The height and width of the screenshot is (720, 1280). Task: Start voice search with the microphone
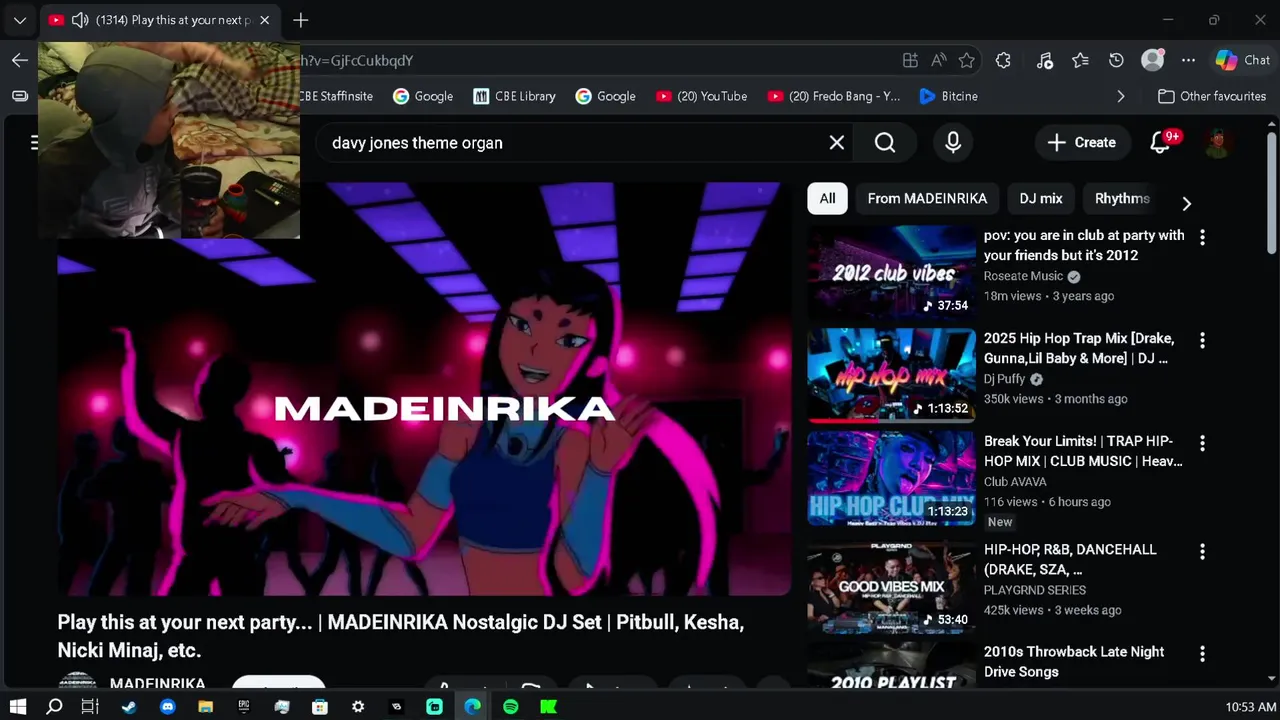(x=953, y=143)
